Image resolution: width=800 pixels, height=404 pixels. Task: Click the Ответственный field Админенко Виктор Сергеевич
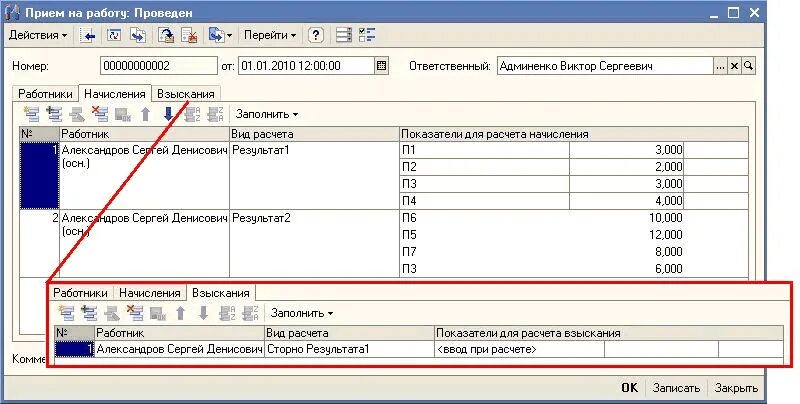coord(605,66)
